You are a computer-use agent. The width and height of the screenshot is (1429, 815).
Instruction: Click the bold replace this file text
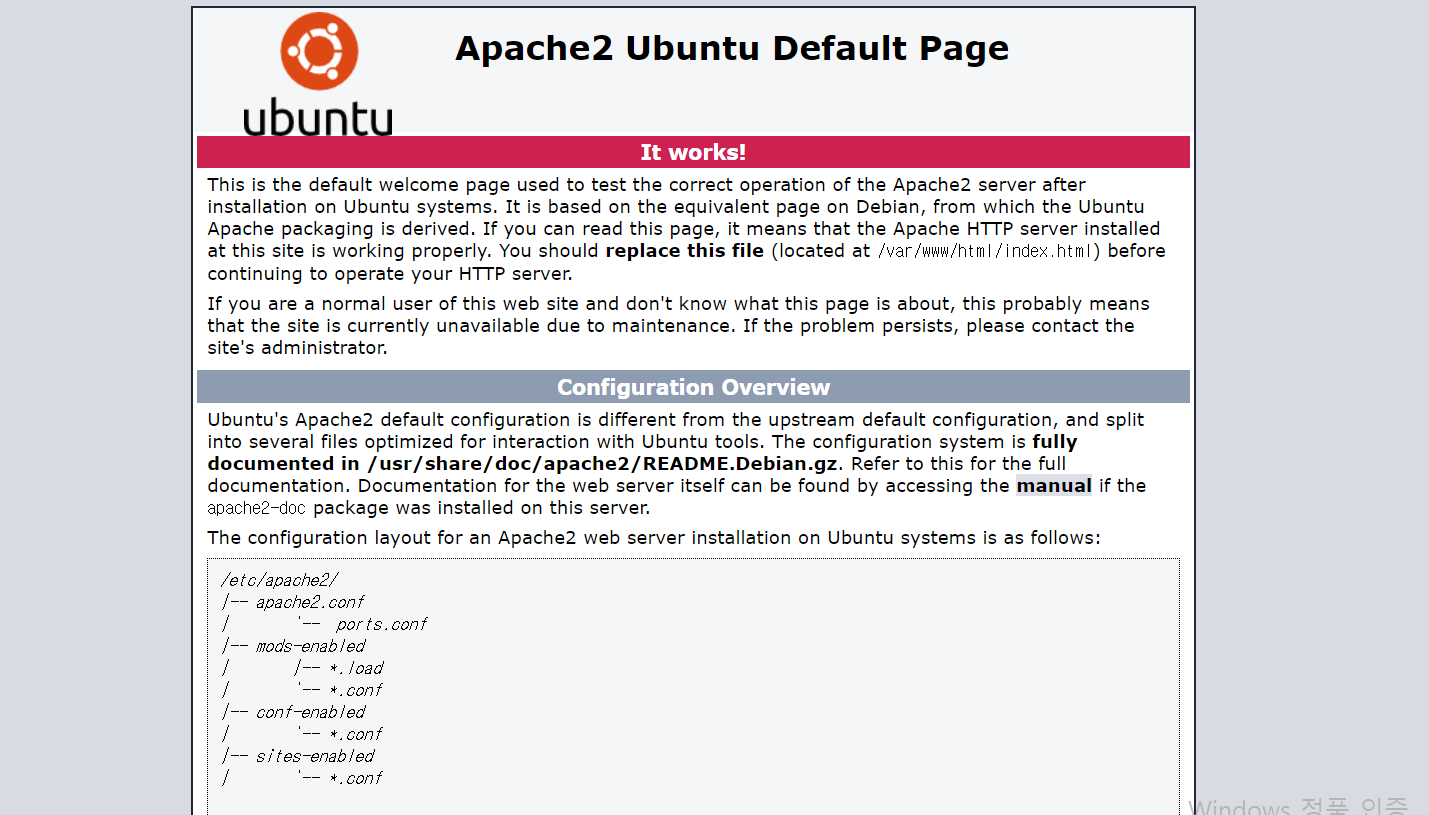click(684, 250)
